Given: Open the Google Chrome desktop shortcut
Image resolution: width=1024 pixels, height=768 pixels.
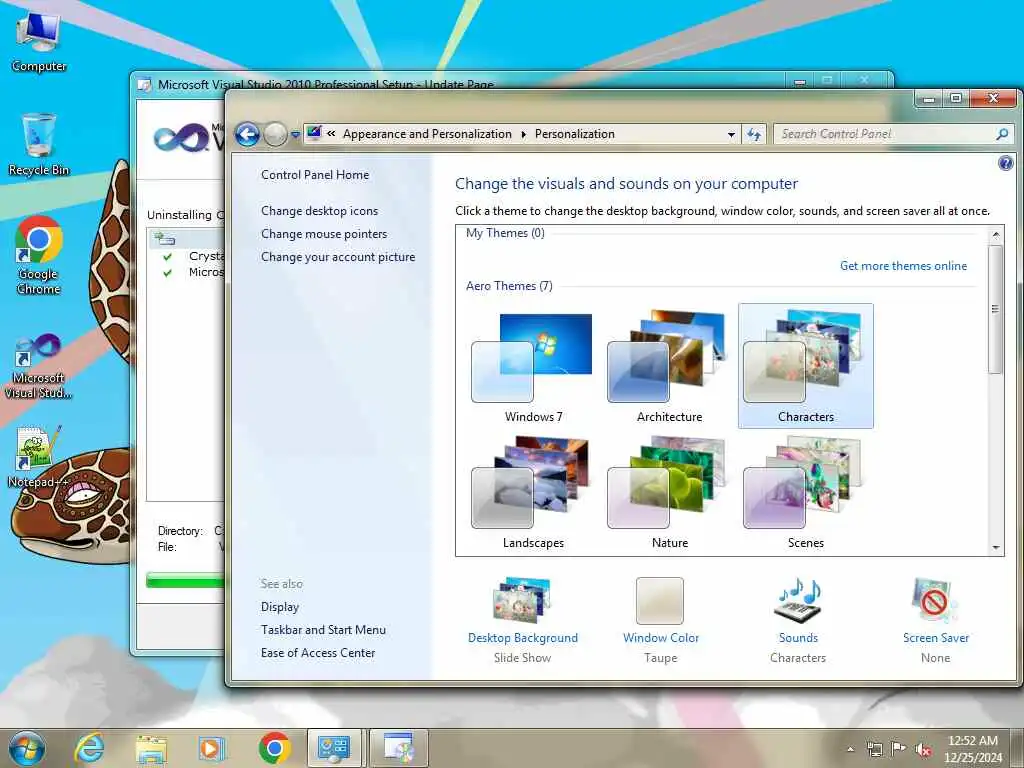Looking at the screenshot, I should pos(39,255).
